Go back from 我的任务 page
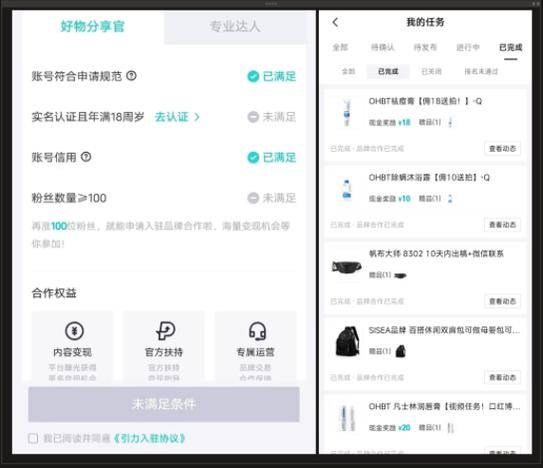Screen dimensions: 543x468 [335, 23]
